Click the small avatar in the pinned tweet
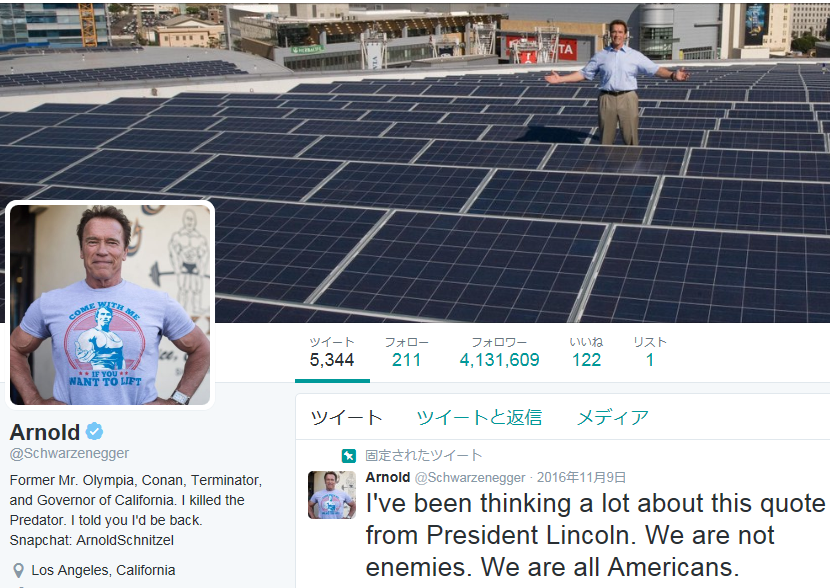The height and width of the screenshot is (588, 830). pos(332,494)
